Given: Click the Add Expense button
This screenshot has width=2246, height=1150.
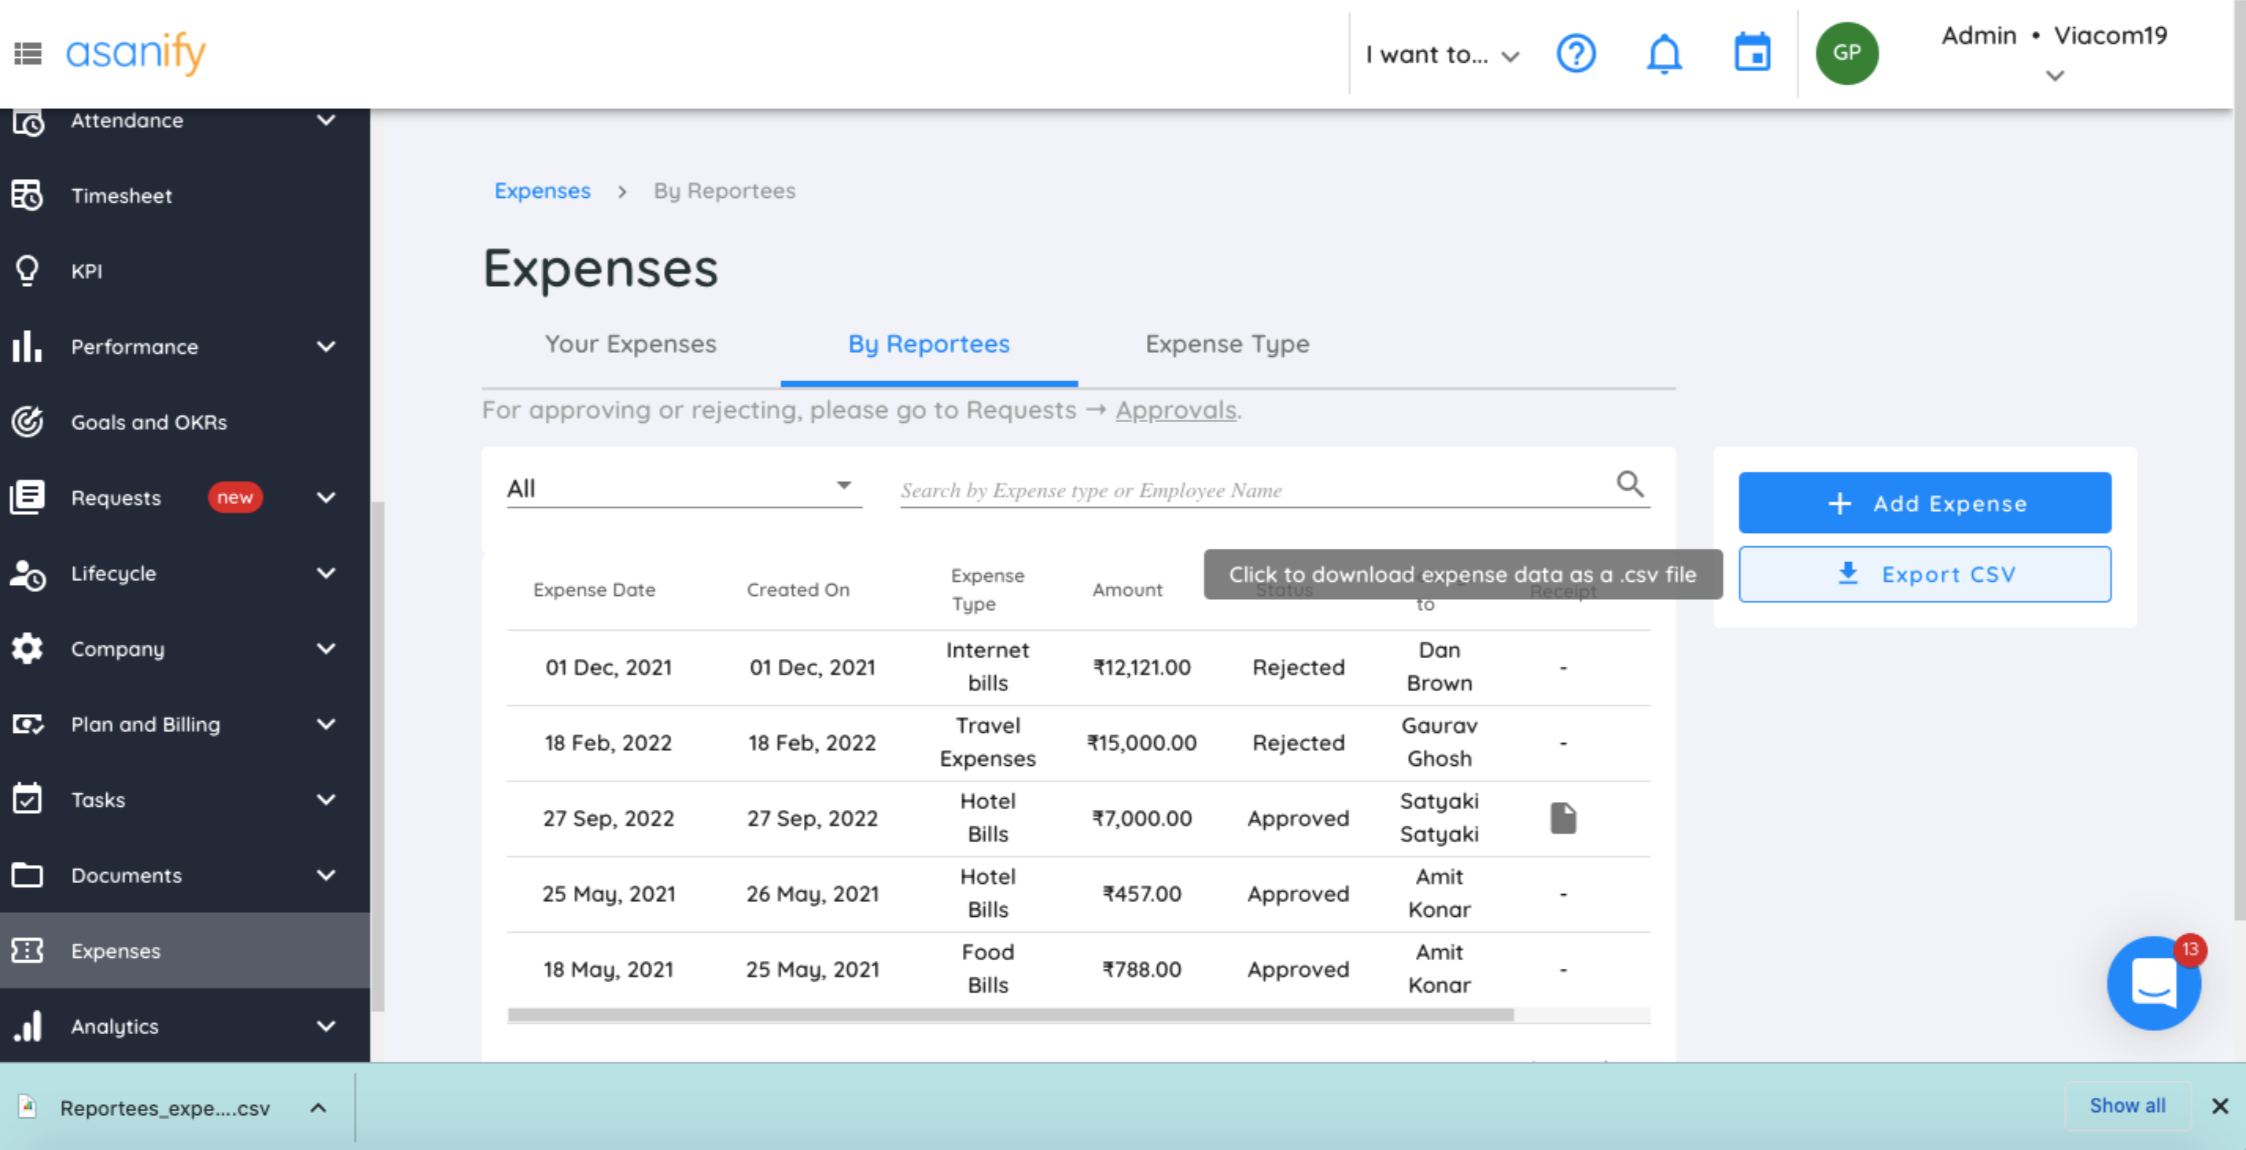Looking at the screenshot, I should click(1924, 503).
